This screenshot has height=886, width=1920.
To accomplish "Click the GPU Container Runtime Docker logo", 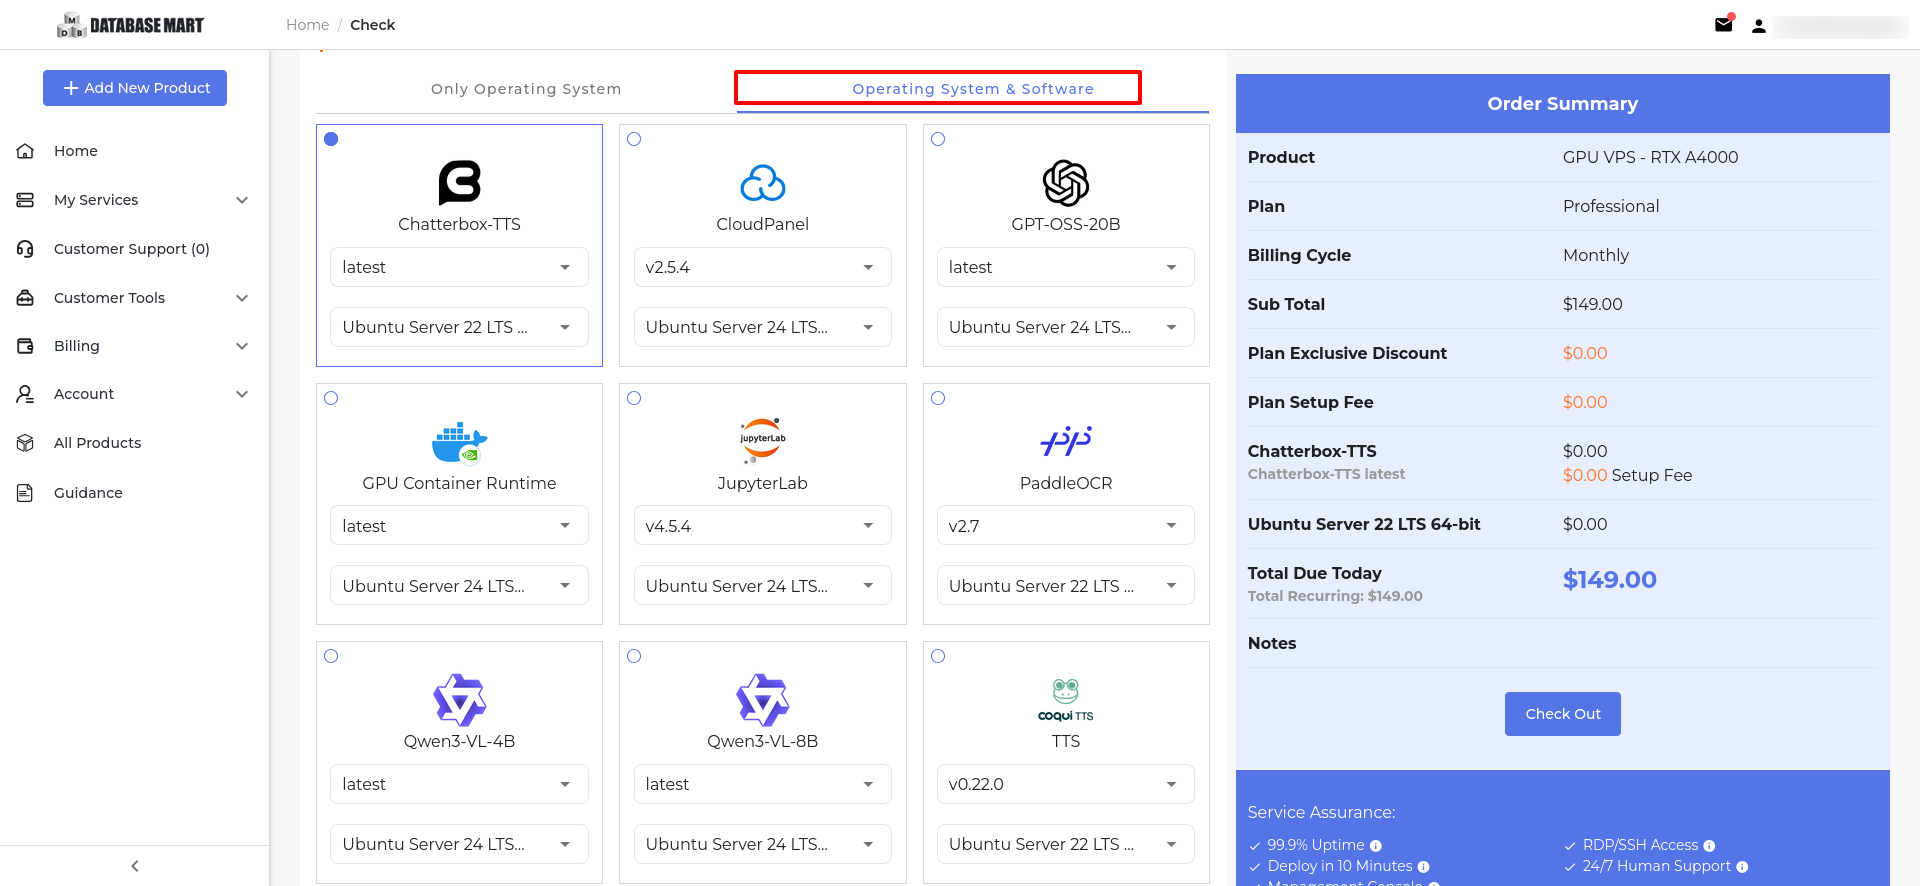I will pos(459,442).
